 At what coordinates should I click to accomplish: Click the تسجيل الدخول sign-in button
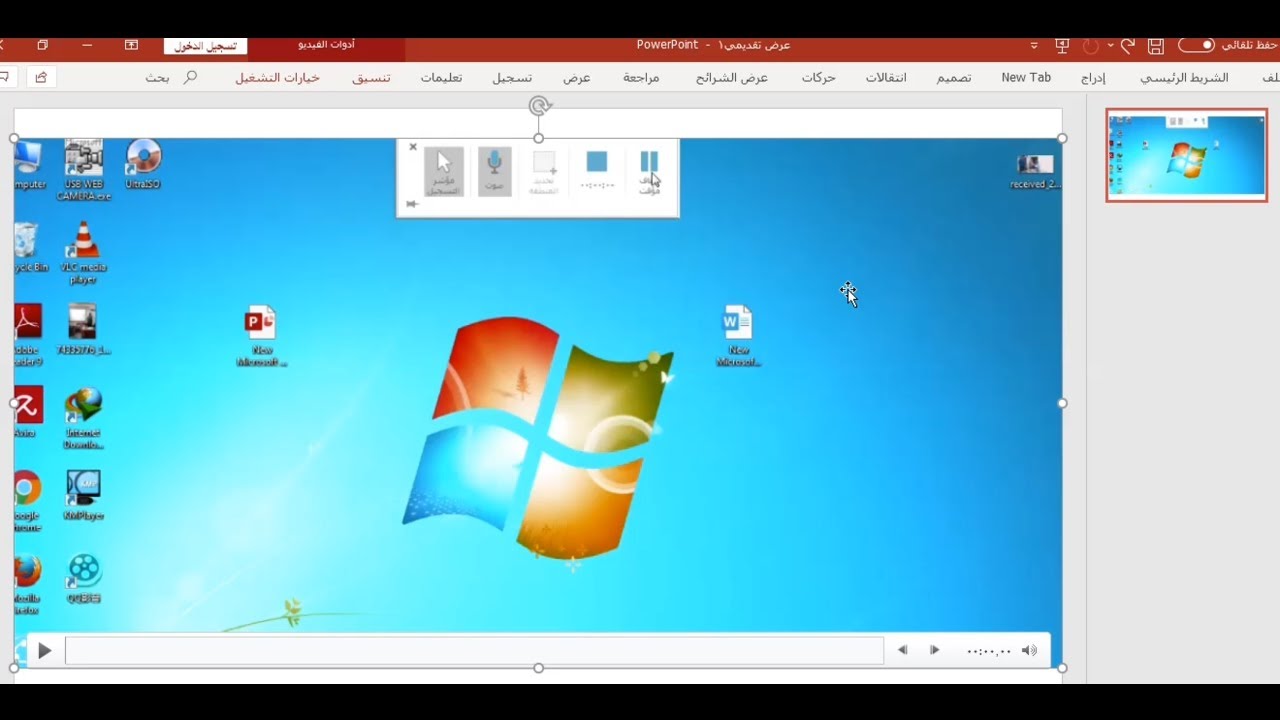(206, 46)
